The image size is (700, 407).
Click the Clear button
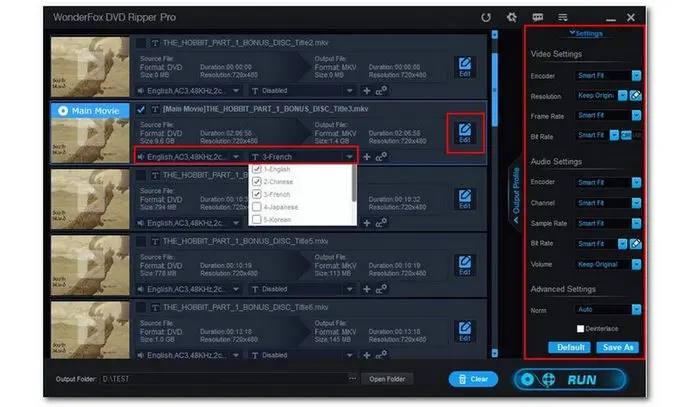[473, 379]
